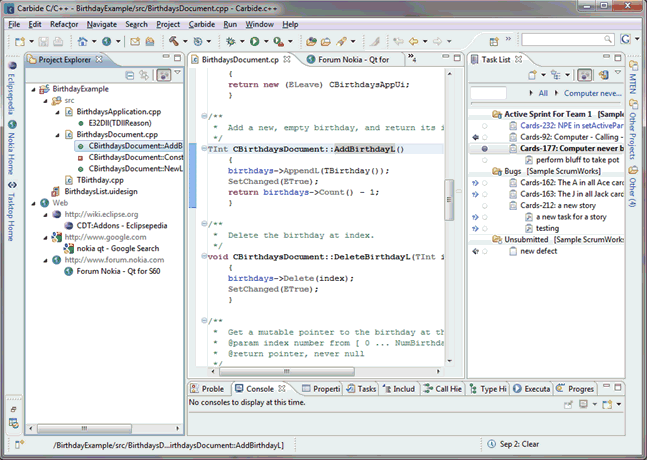Toggle Focus on Workweek in Task List
The width and height of the screenshot is (647, 460).
coord(585,75)
